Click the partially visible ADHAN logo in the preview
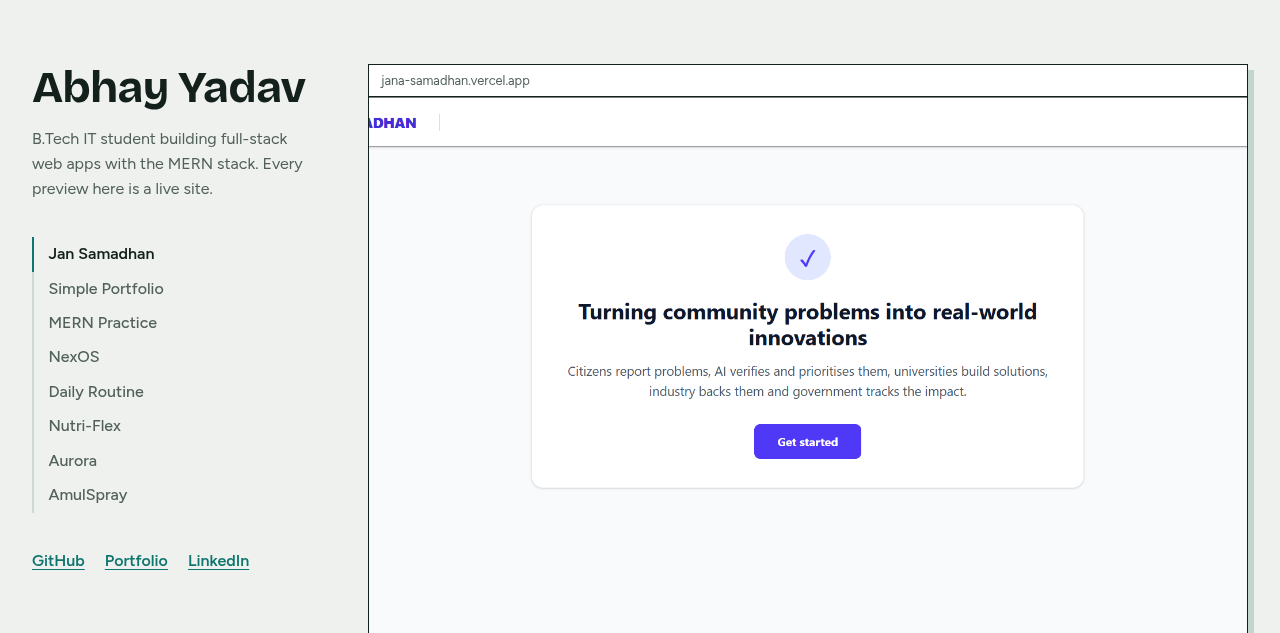 (x=392, y=123)
